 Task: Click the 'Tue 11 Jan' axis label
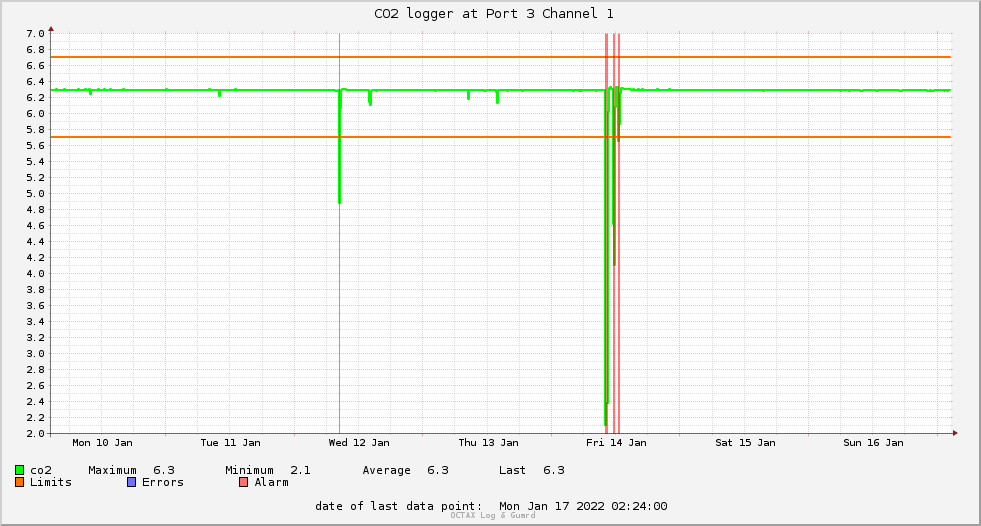pos(230,443)
